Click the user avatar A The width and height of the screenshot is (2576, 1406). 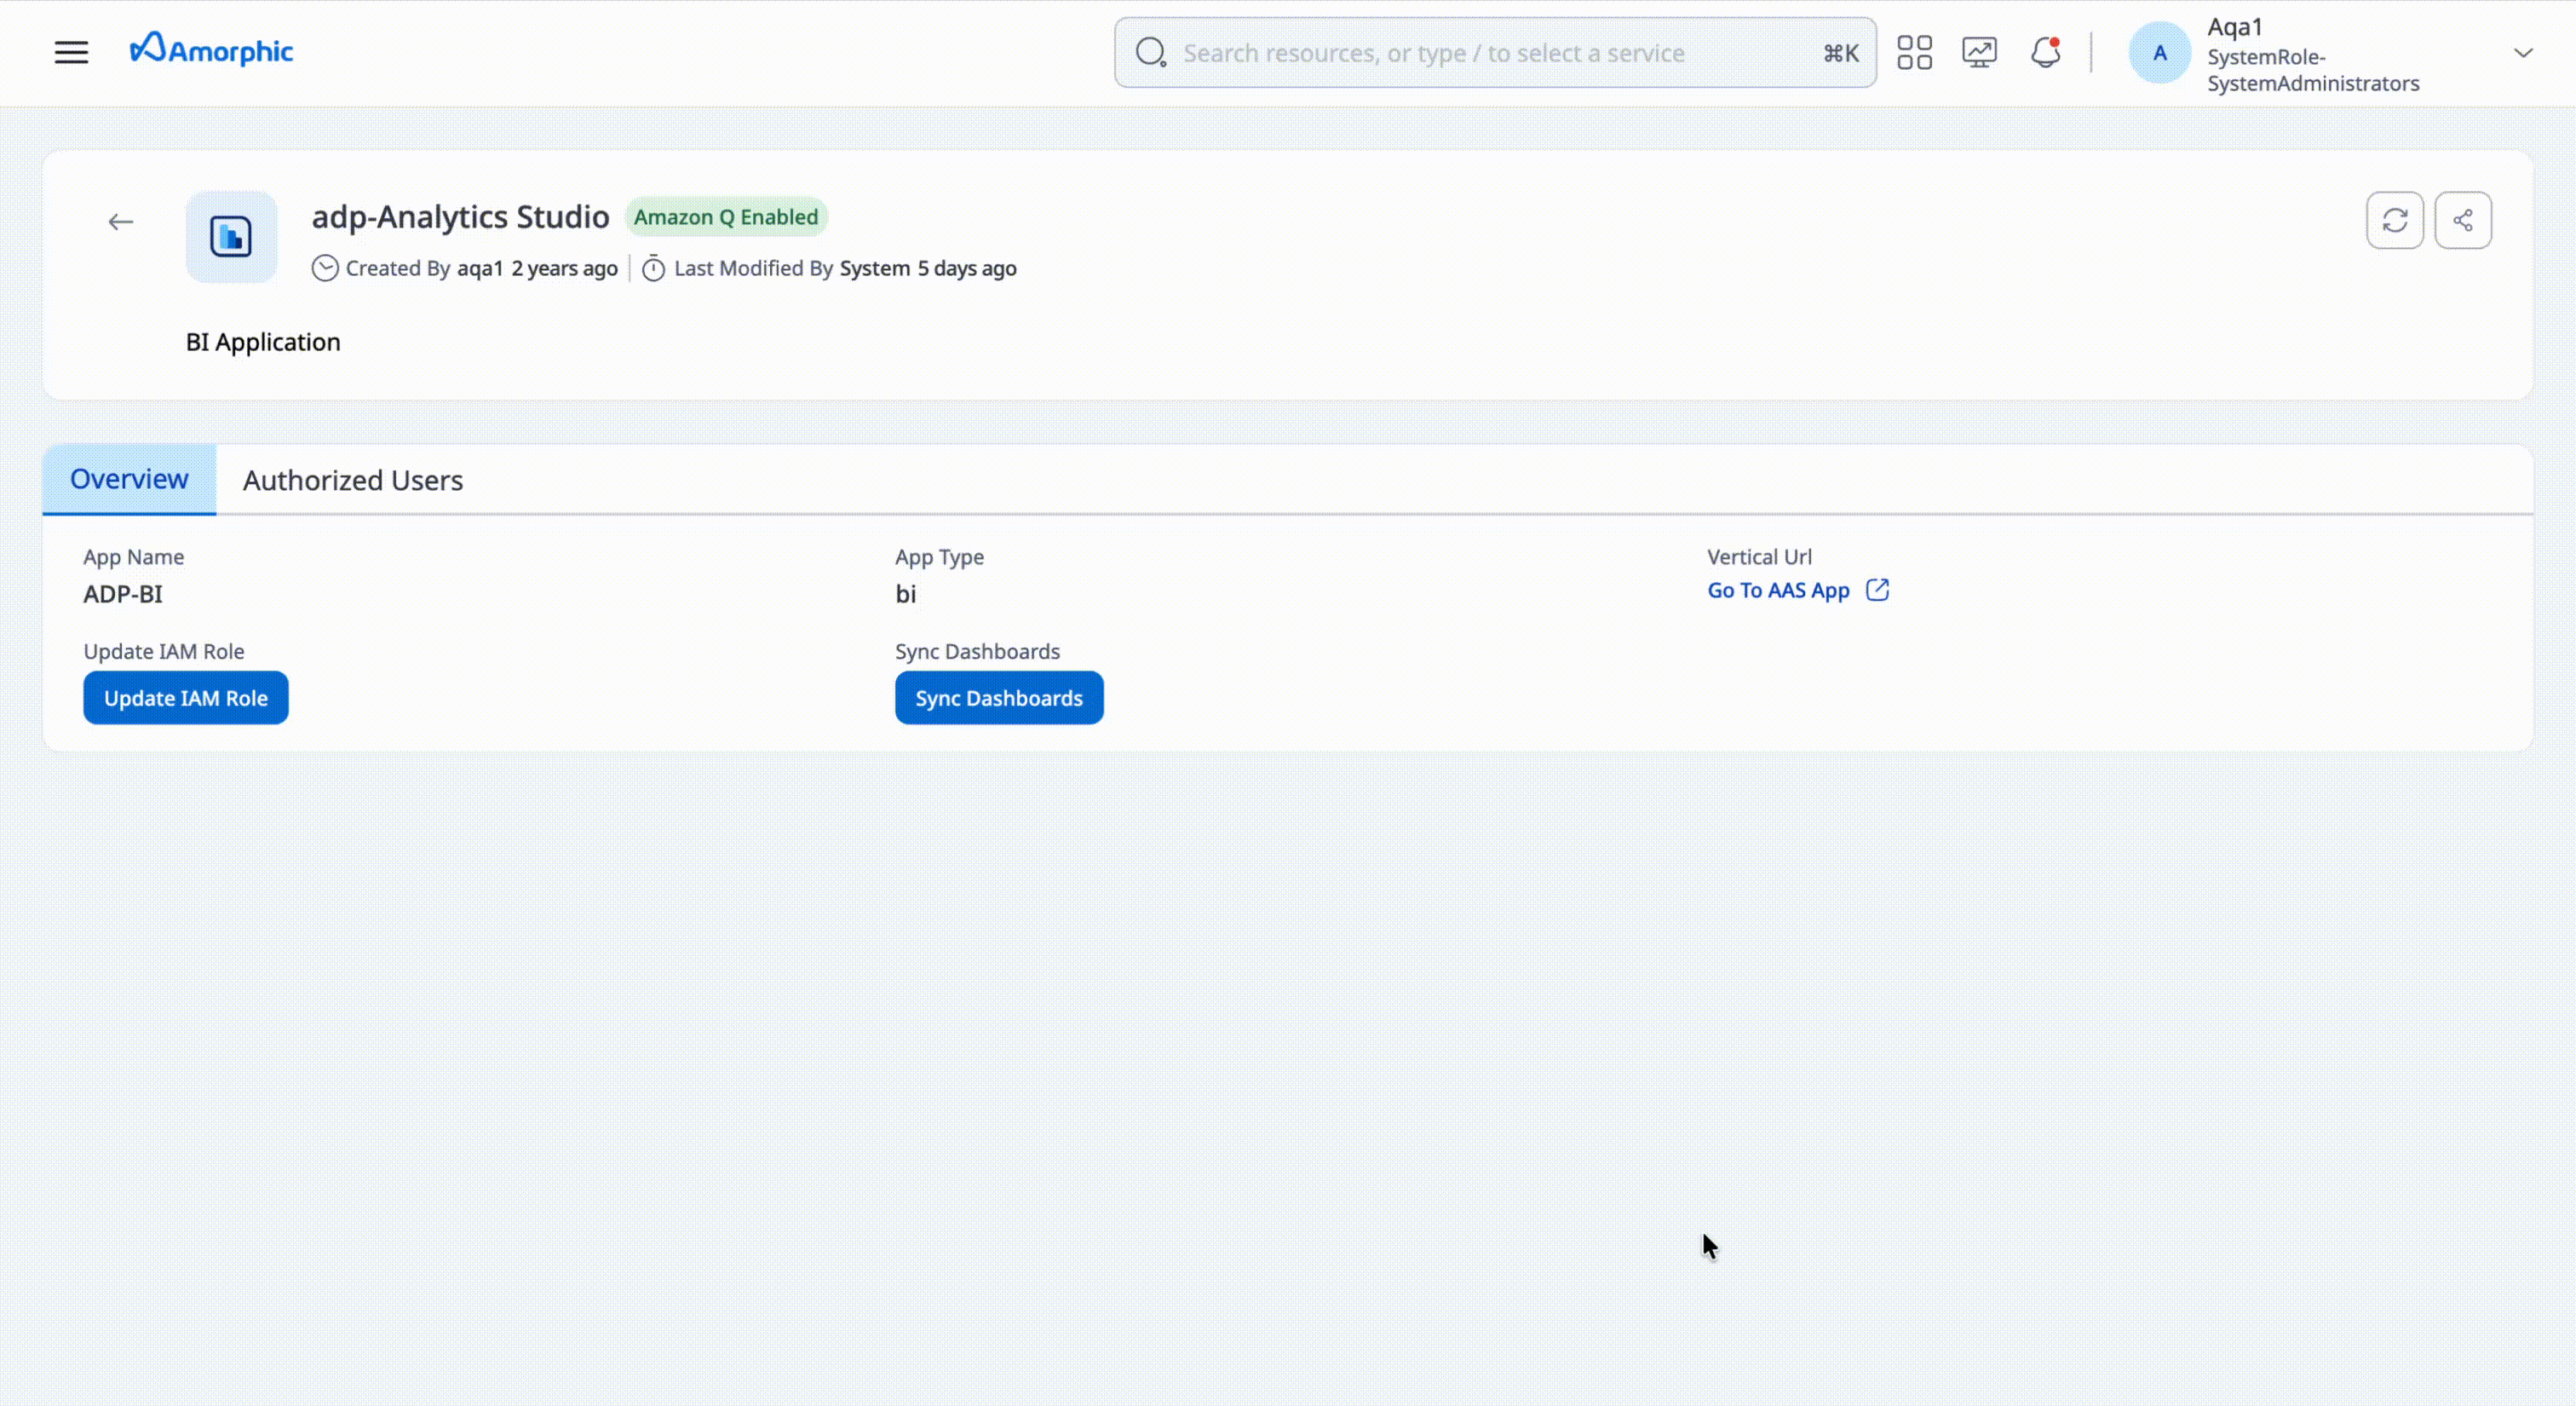point(2159,53)
